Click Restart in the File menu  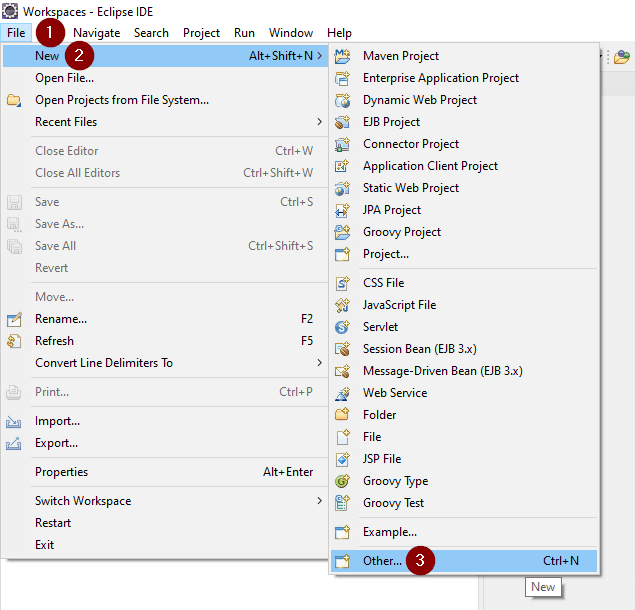[x=53, y=523]
